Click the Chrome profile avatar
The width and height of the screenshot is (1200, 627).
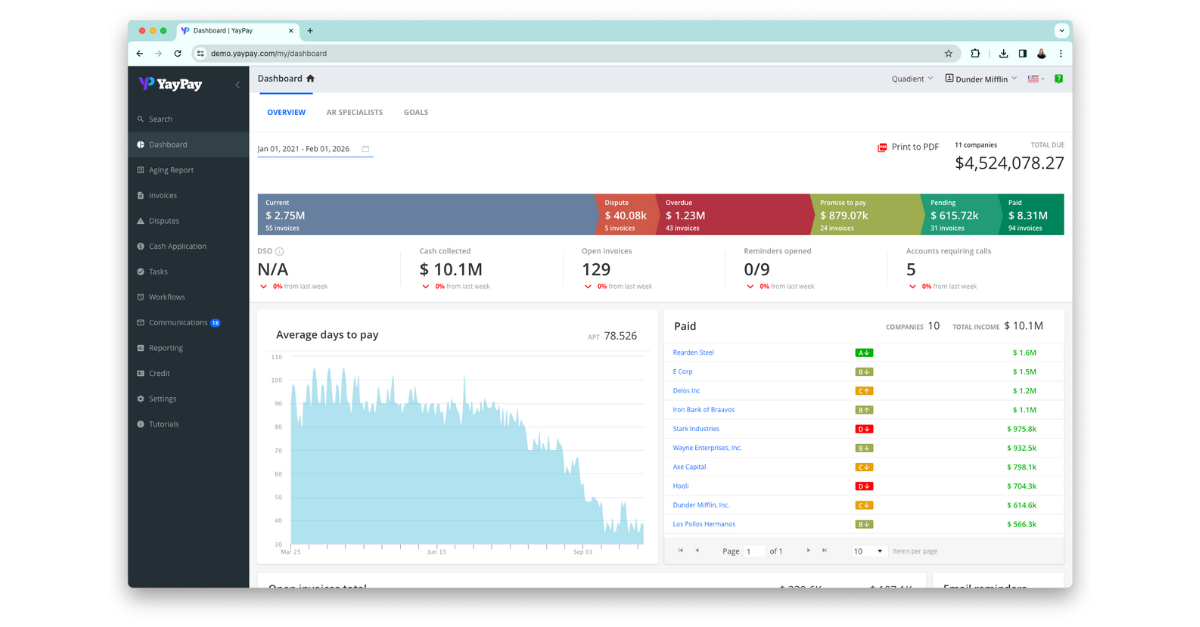point(1042,53)
